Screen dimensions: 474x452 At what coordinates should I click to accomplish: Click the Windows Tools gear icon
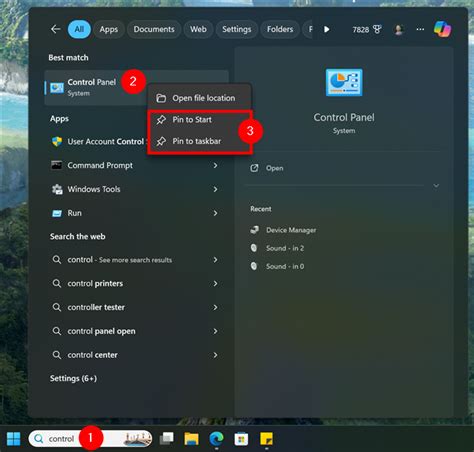[x=57, y=189]
